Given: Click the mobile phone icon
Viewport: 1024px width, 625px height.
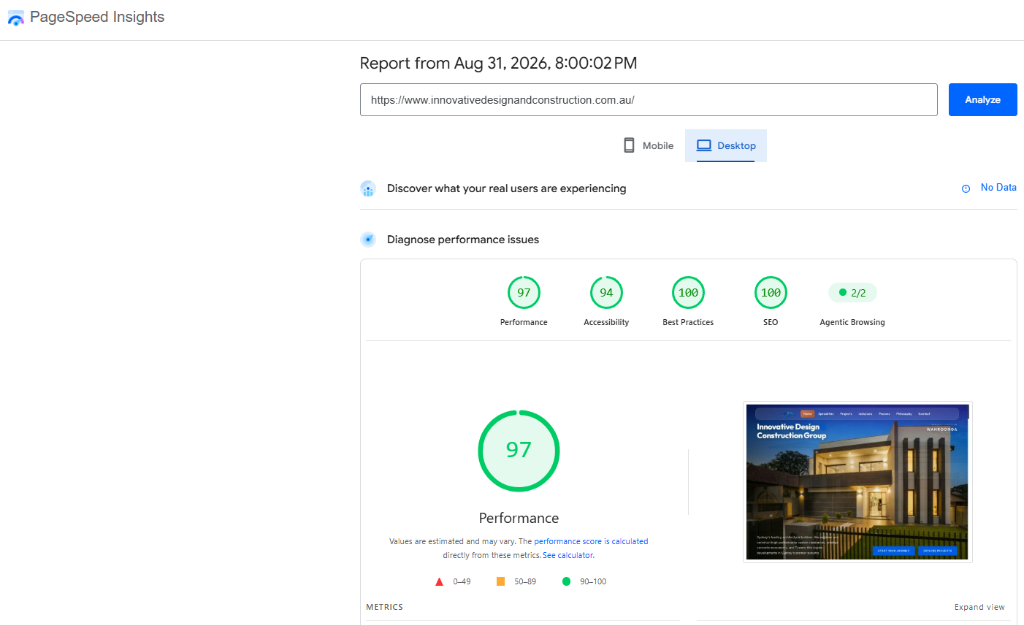Looking at the screenshot, I should coord(629,145).
